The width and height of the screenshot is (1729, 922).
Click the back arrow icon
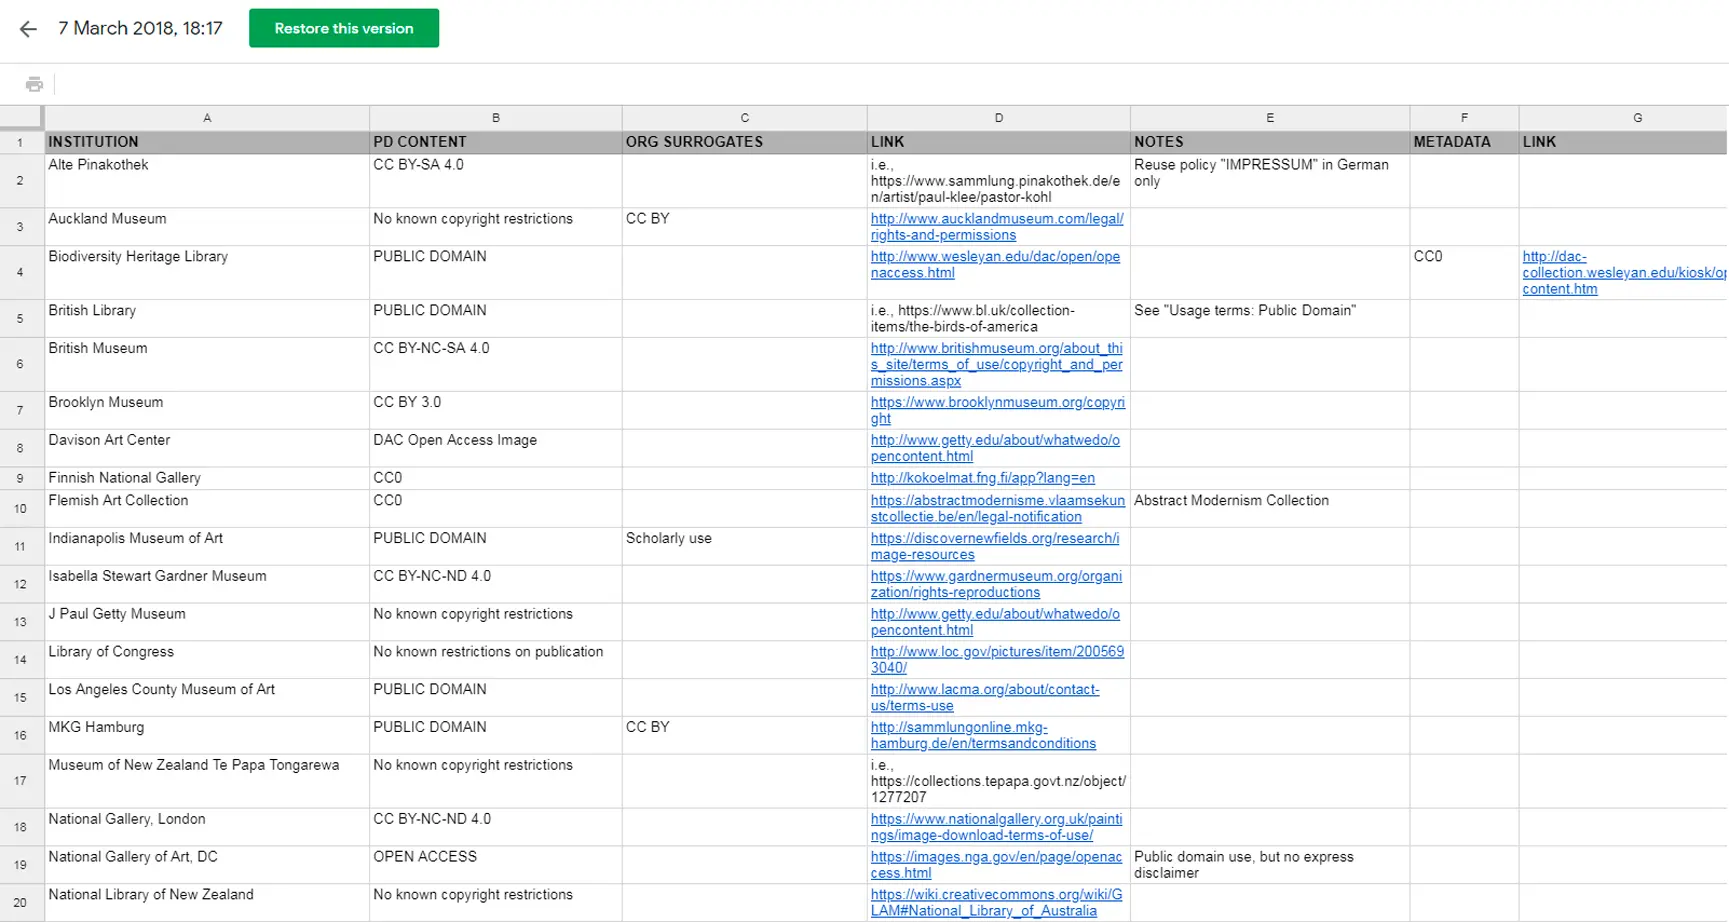[28, 29]
